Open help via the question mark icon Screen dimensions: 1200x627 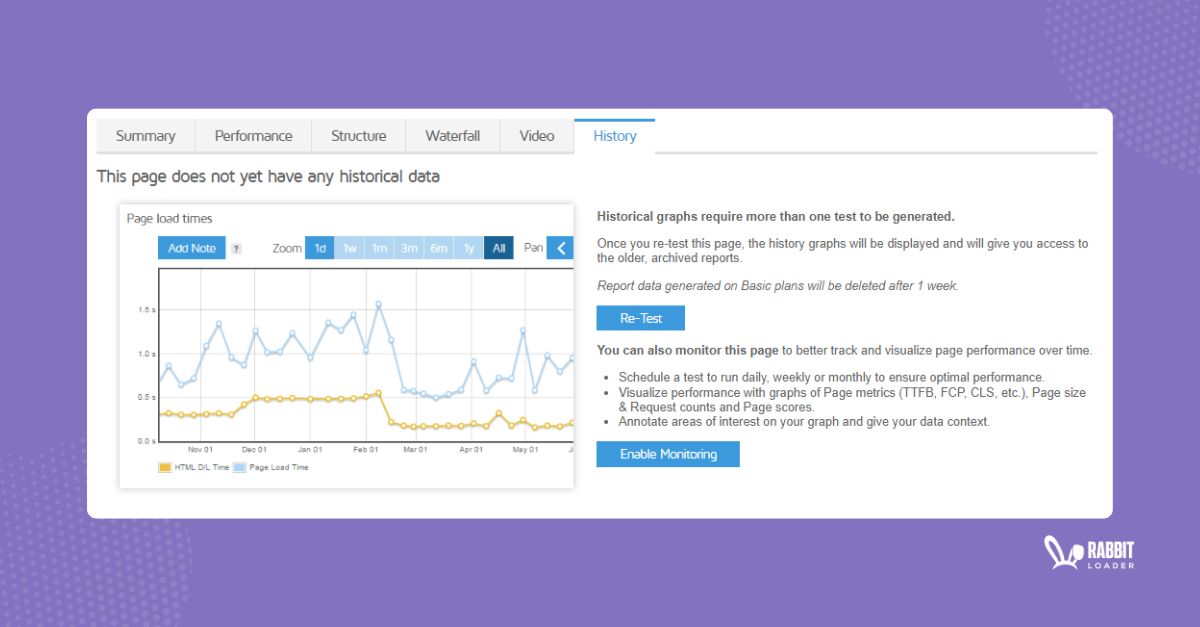[x=237, y=248]
